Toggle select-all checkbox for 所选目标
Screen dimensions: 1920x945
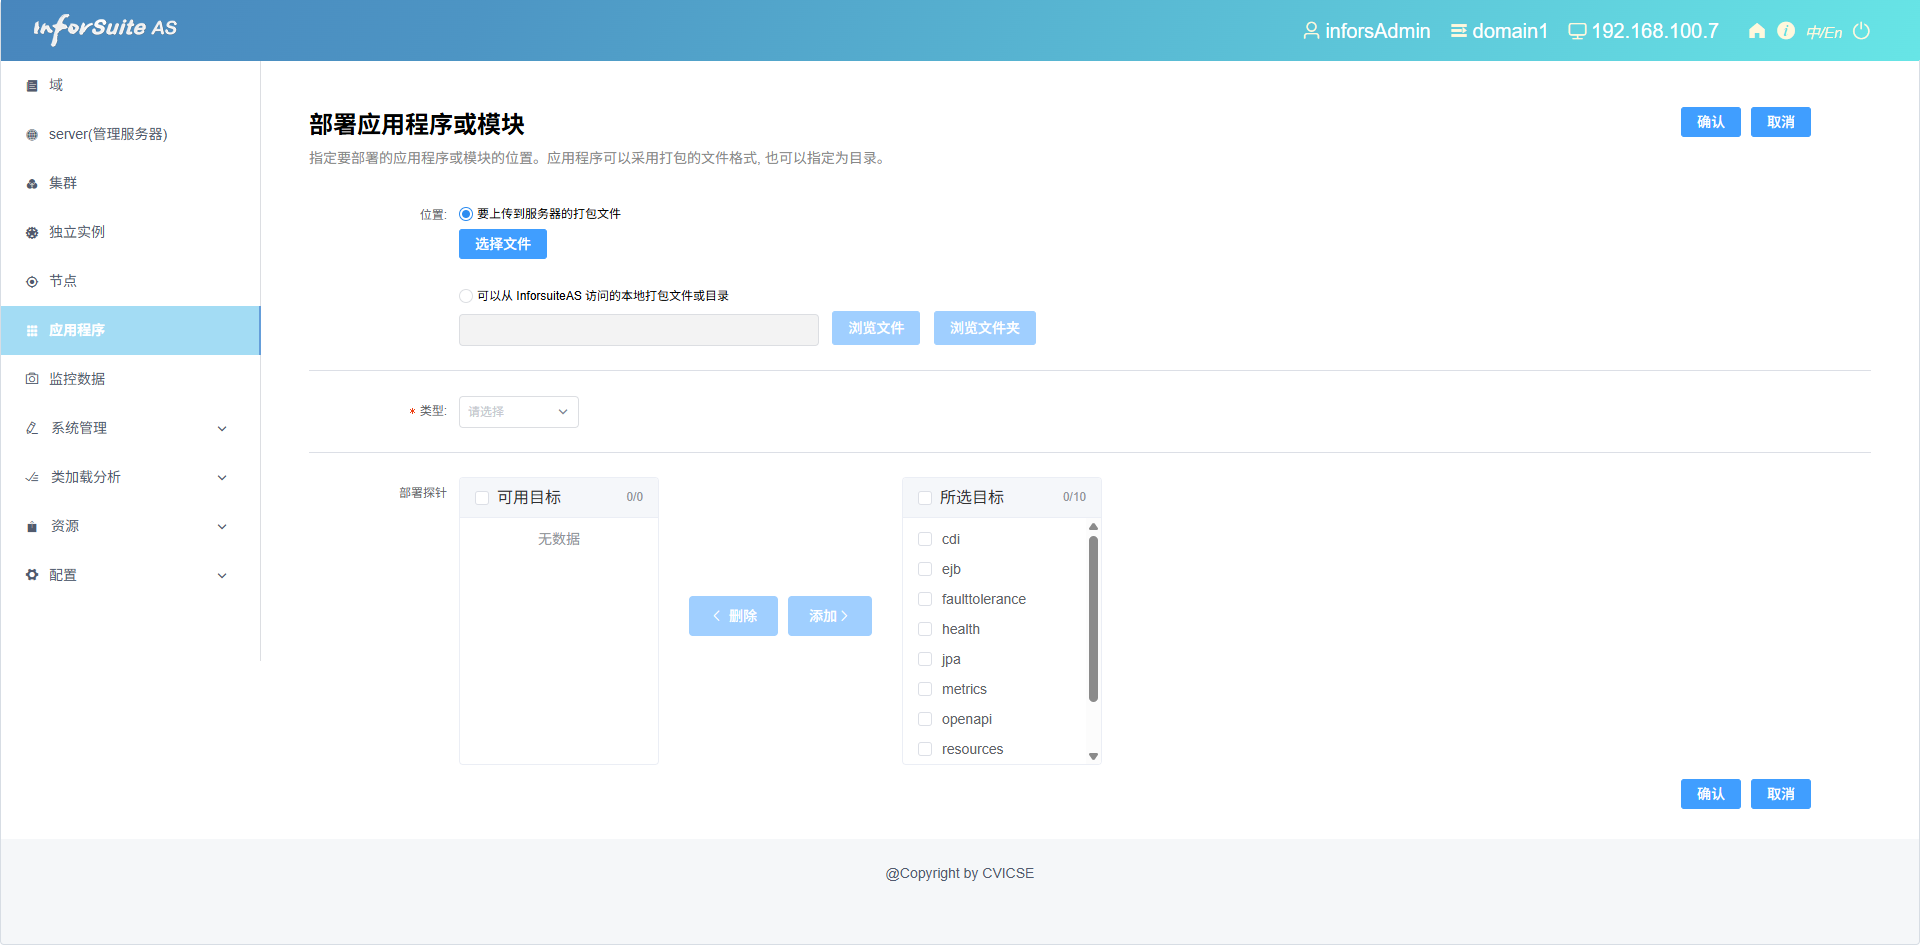tap(925, 498)
